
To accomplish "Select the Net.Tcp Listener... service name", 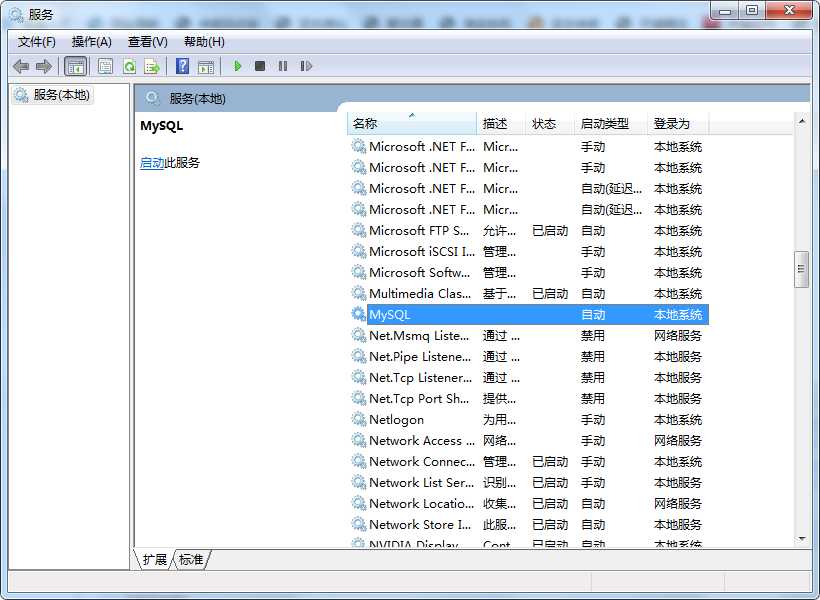I will 420,377.
